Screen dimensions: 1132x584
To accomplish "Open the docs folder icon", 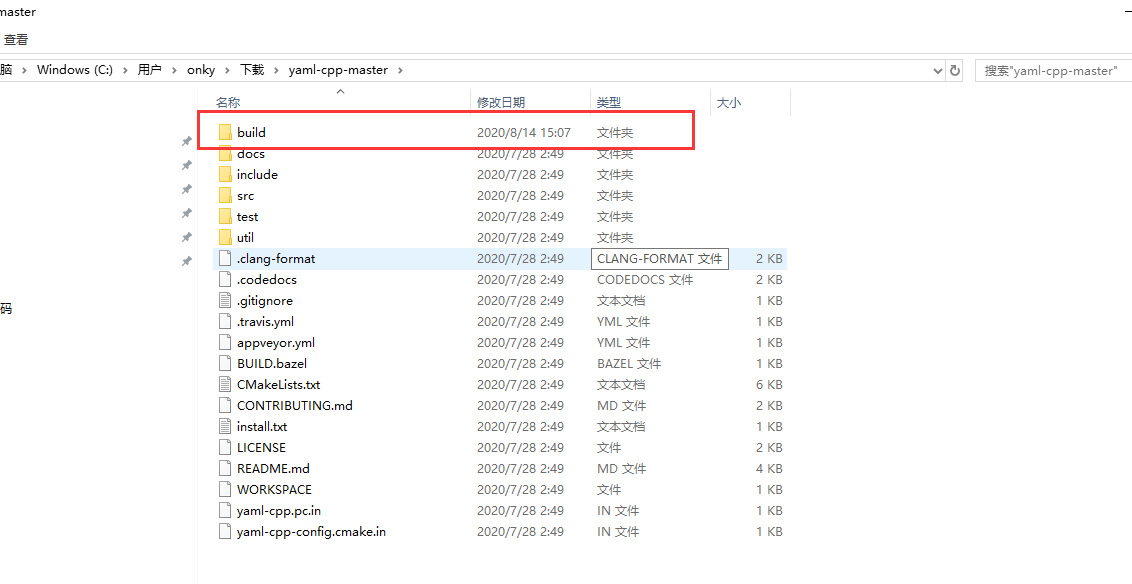I will coord(226,153).
